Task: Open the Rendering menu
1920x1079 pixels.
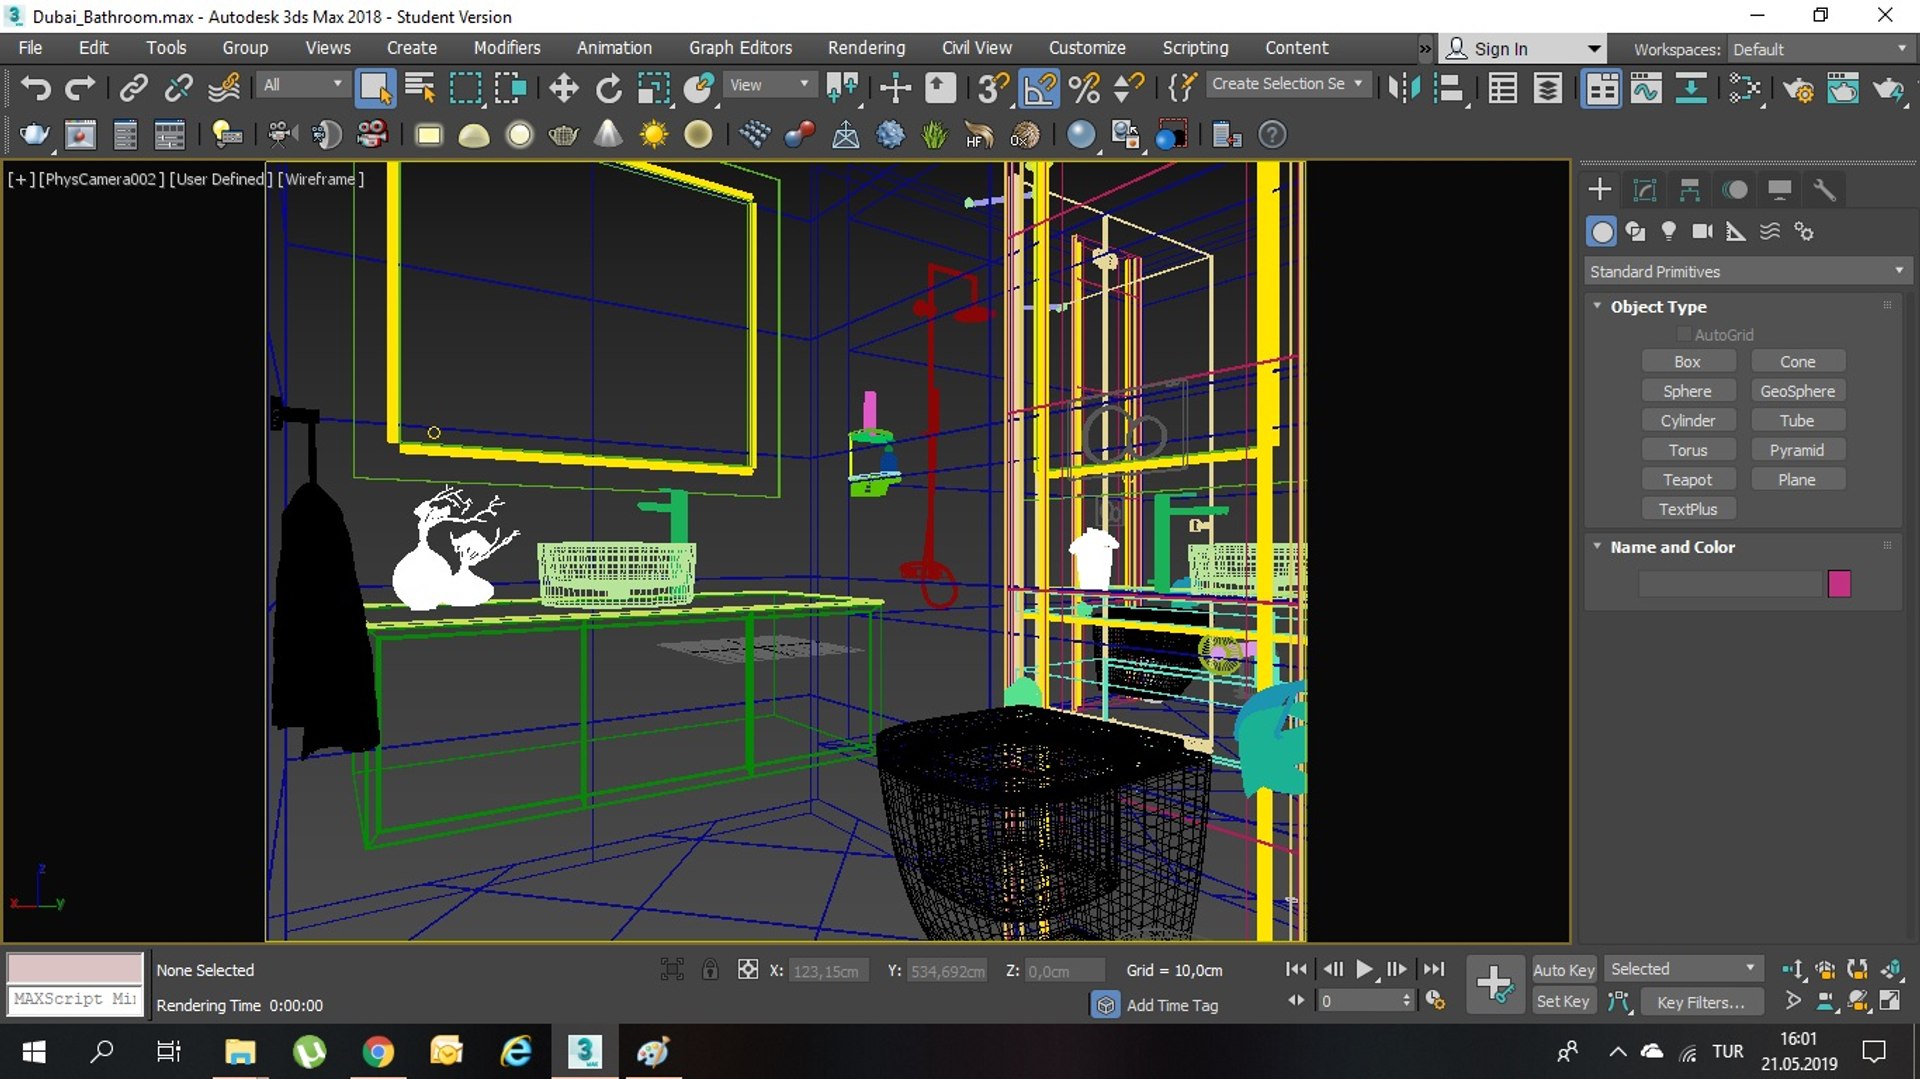Action: [866, 48]
